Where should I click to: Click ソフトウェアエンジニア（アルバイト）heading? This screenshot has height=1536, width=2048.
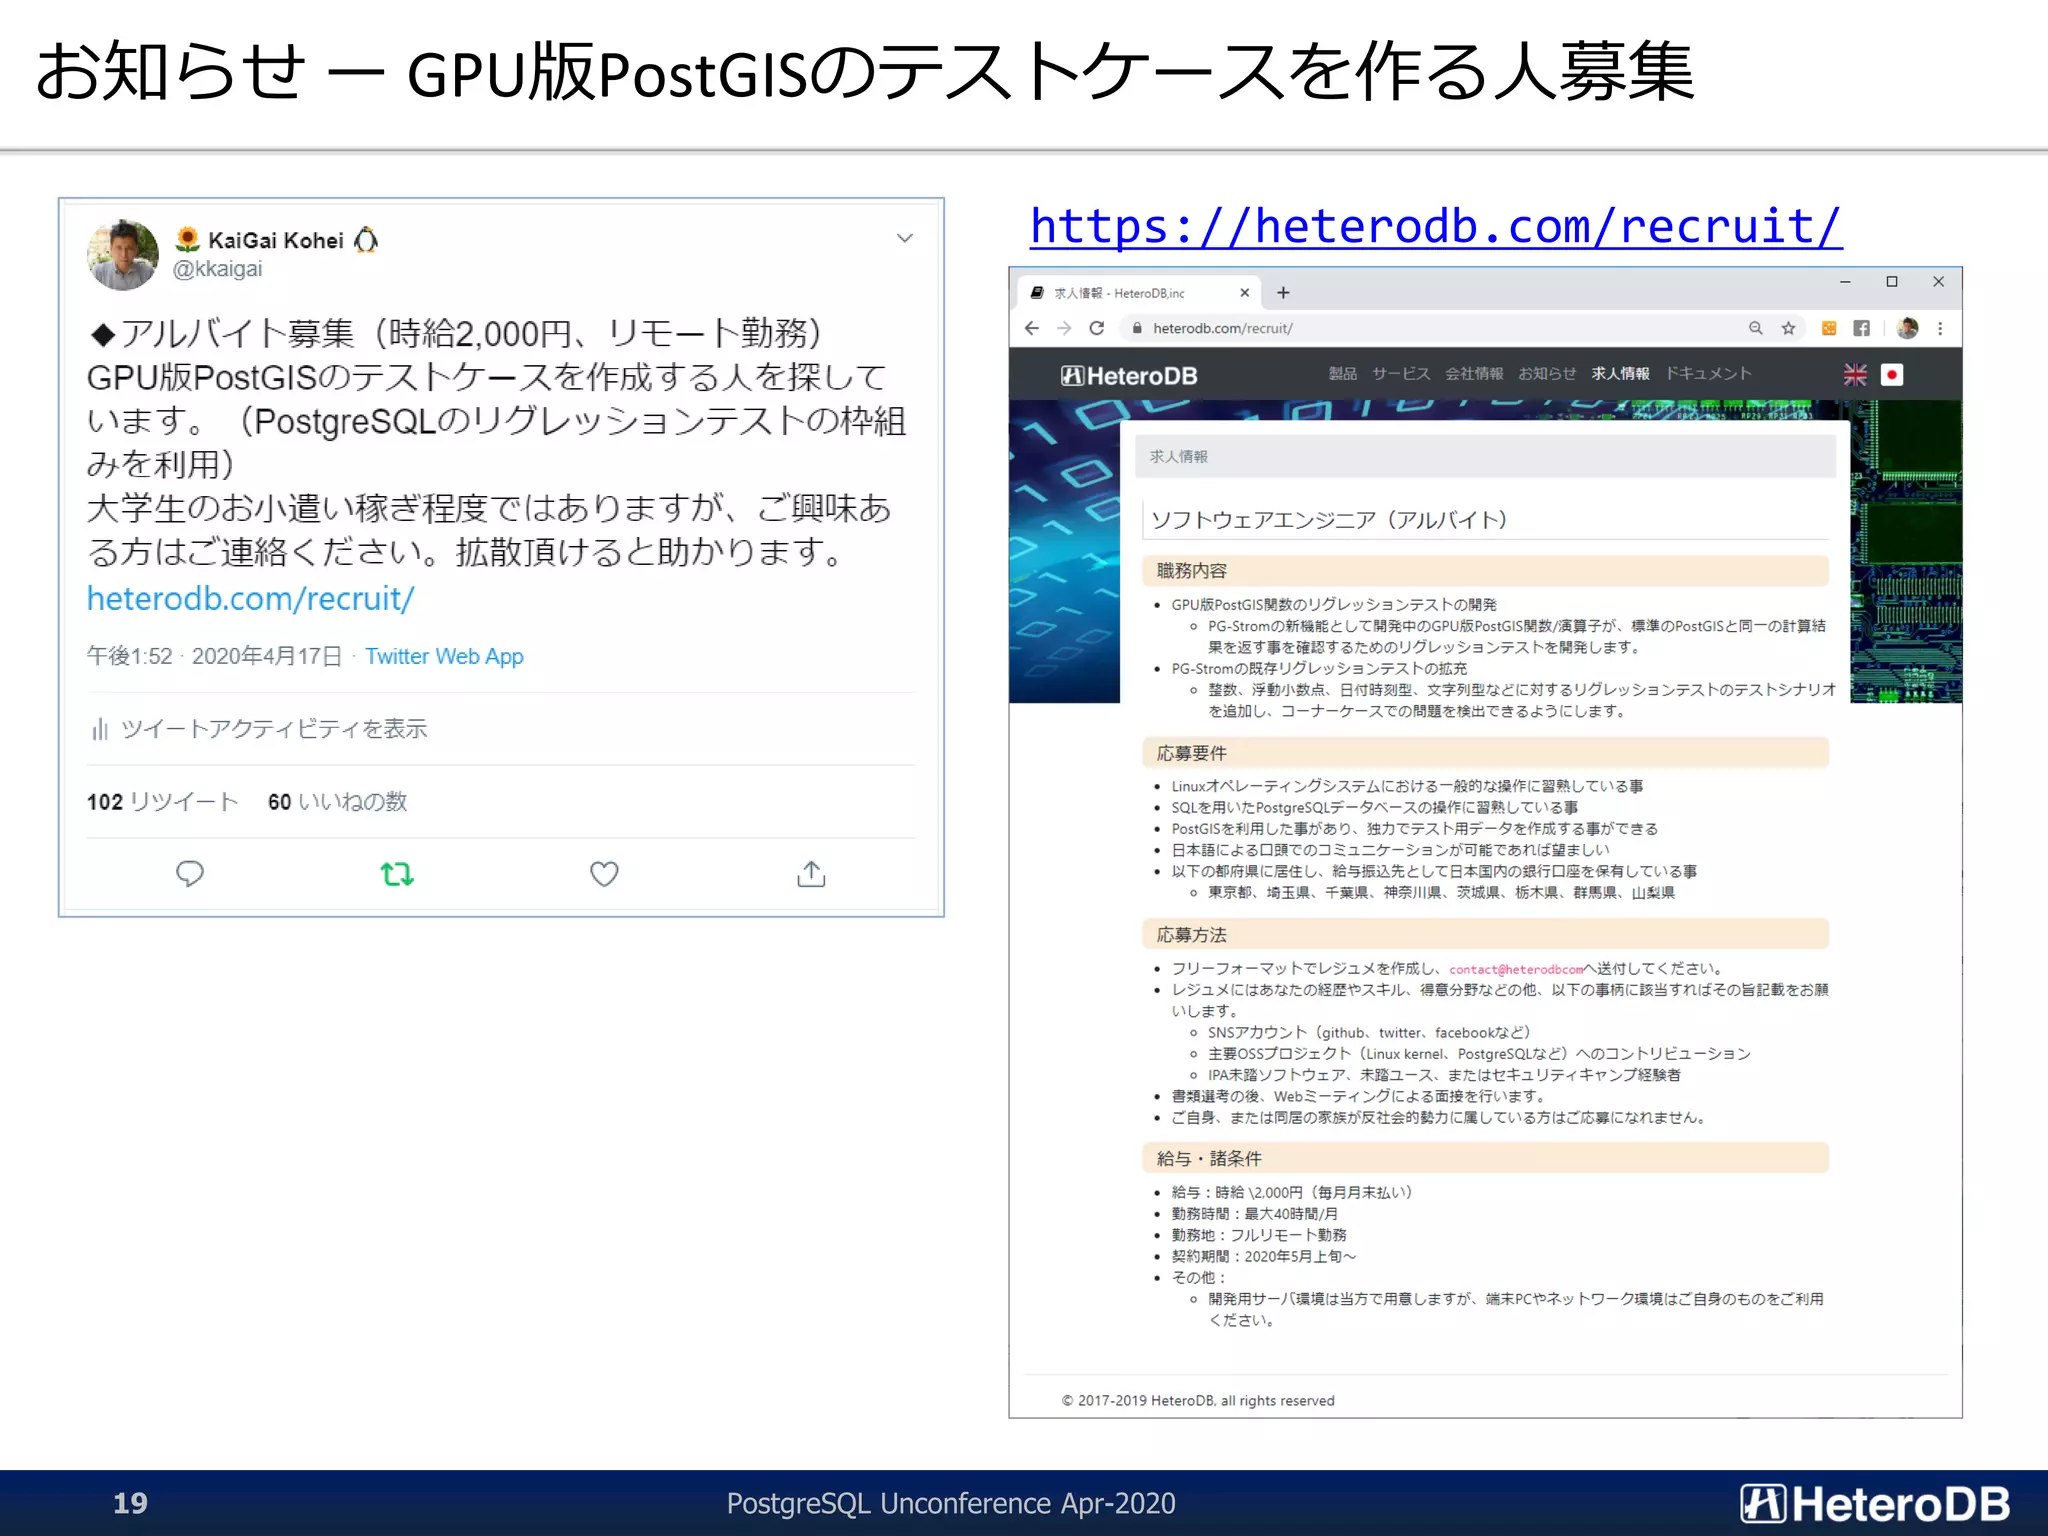(x=1329, y=520)
